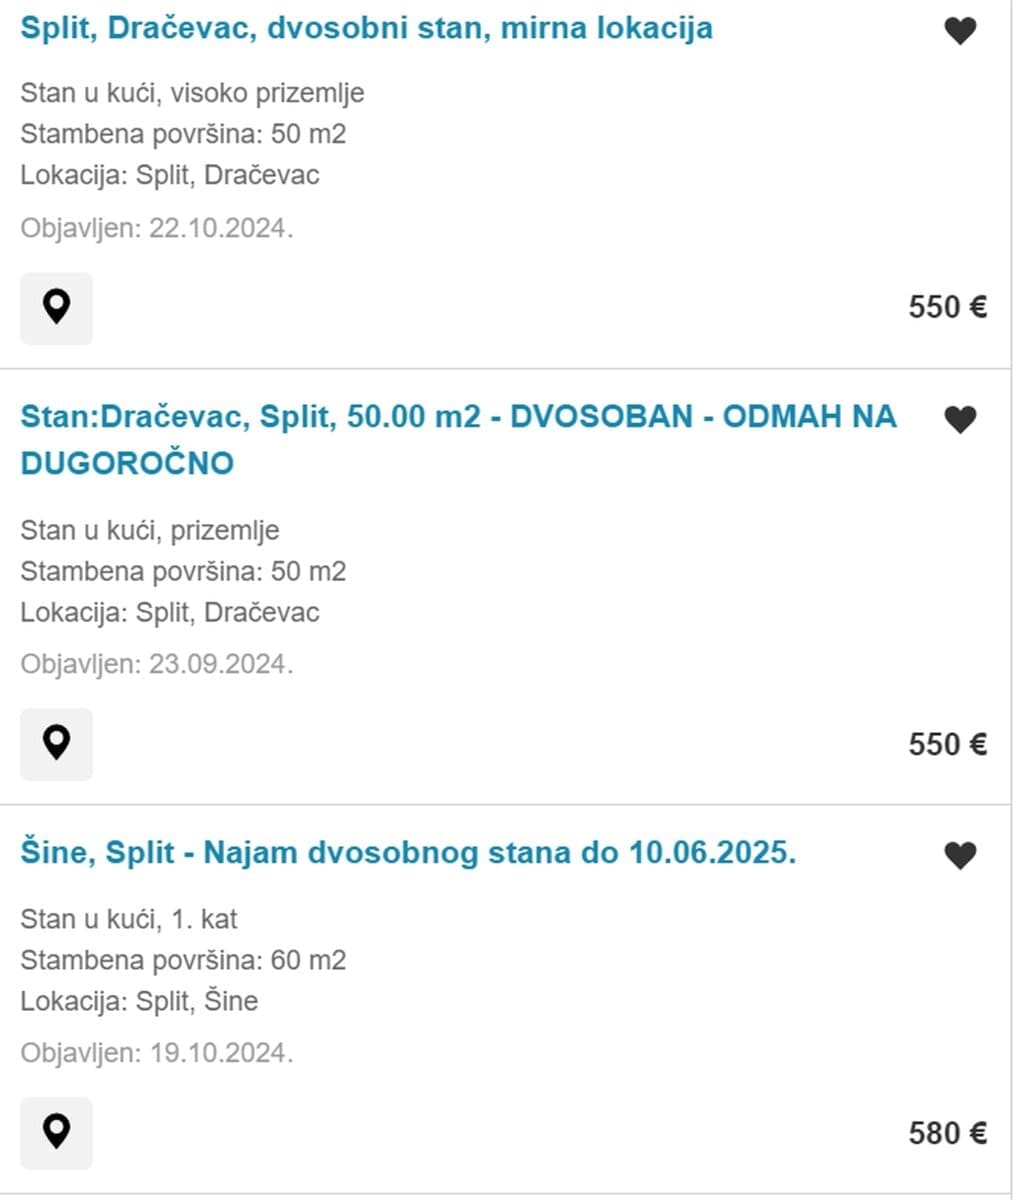1027x1200 pixels.
Task: Click the "Objavljen: 23.09.2024." date text
Action: 156,665
